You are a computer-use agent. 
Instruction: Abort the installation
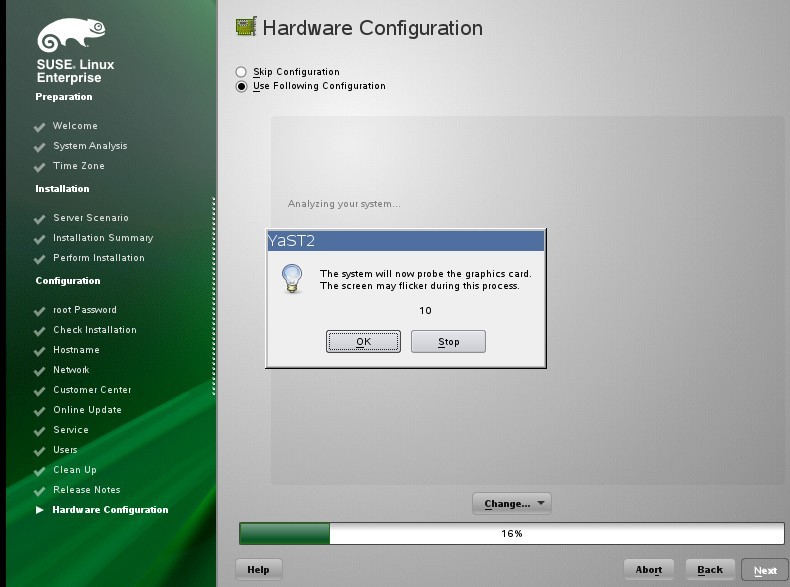[x=649, y=569]
